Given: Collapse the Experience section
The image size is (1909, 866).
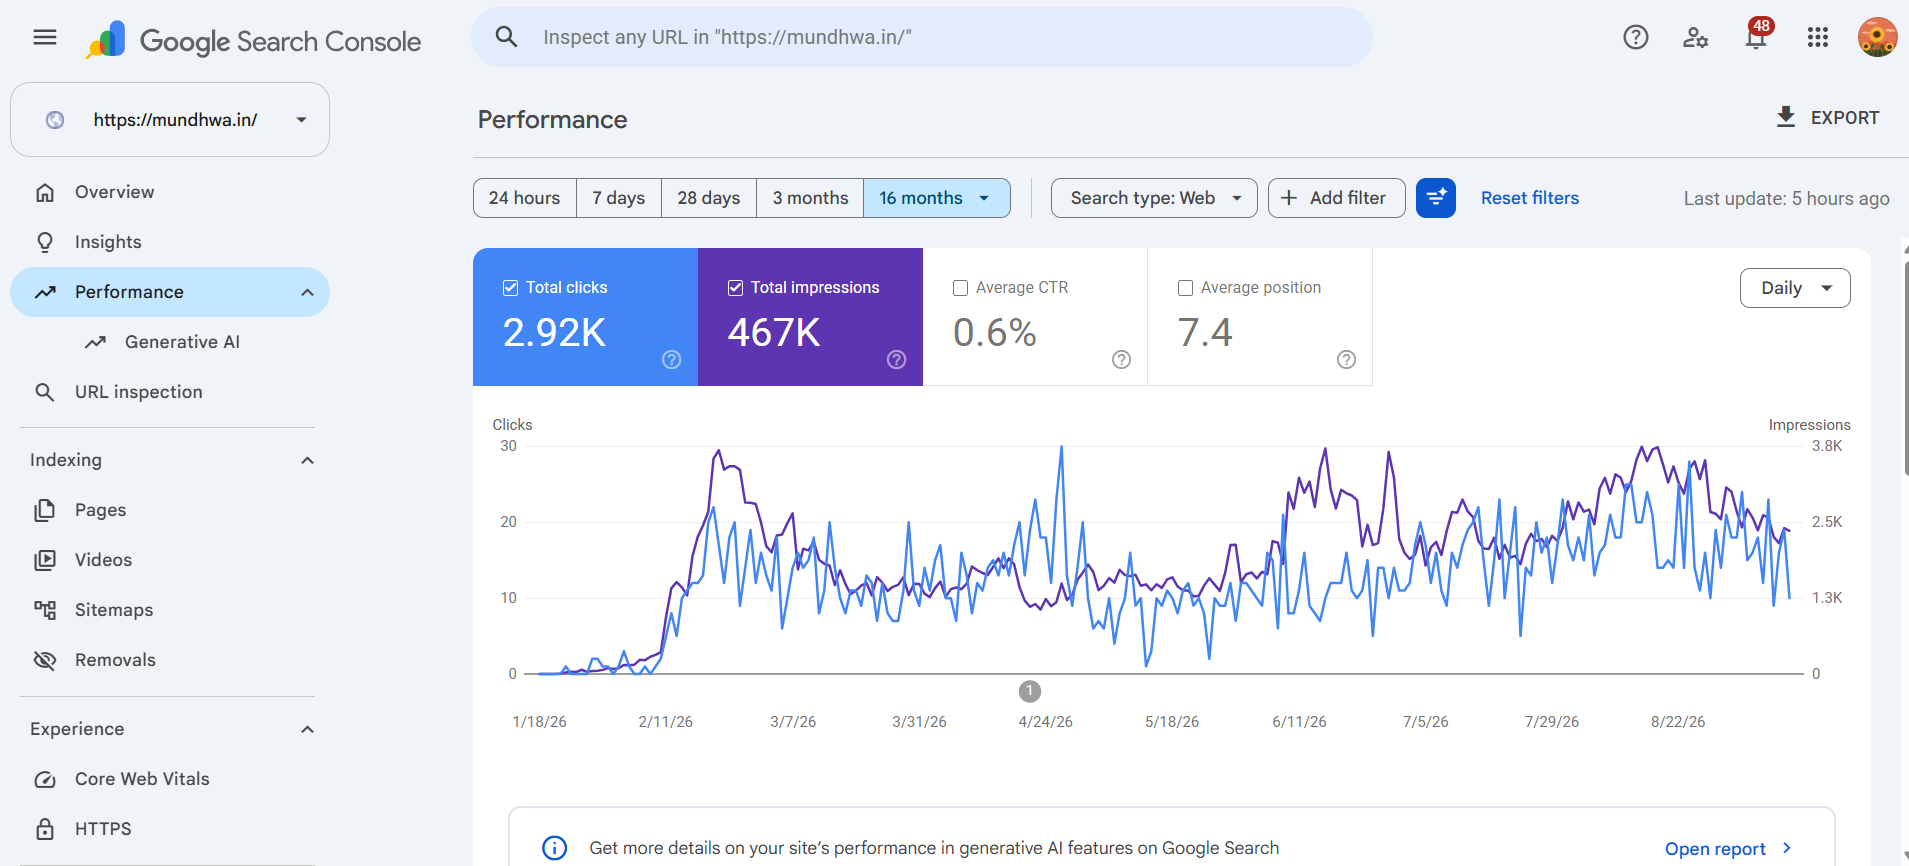Looking at the screenshot, I should coord(307,729).
